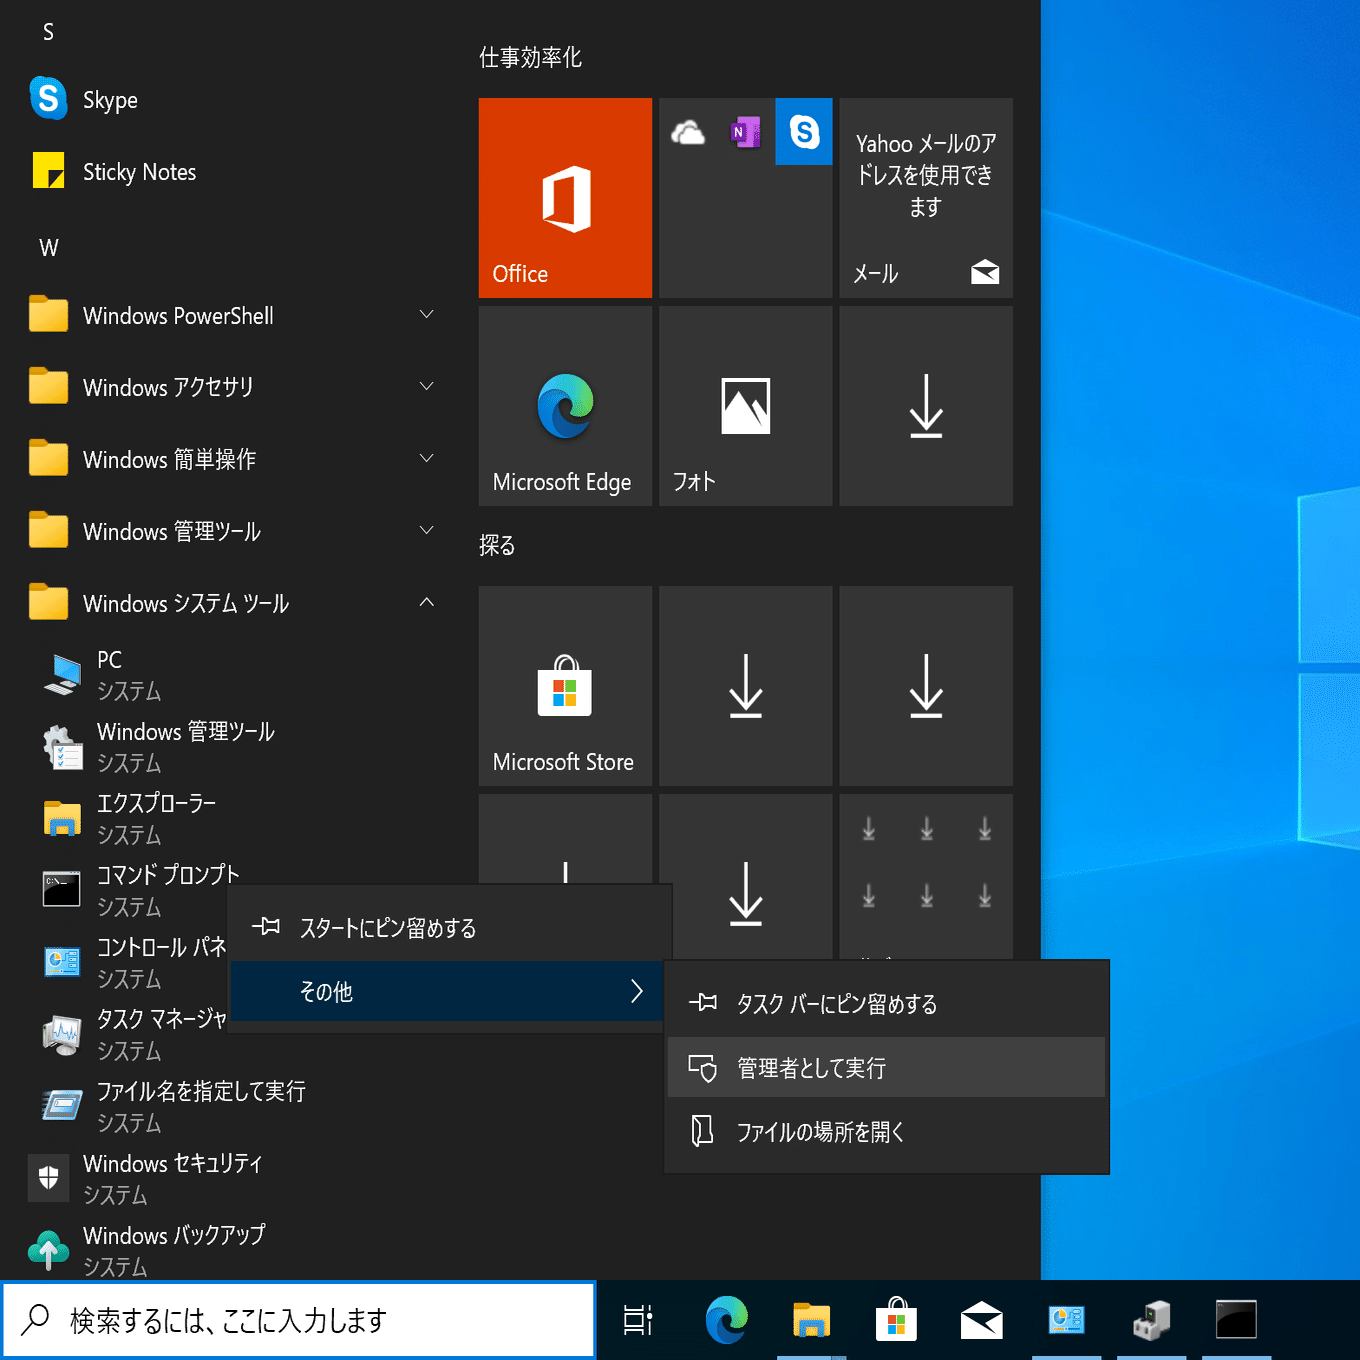The image size is (1360, 1360).
Task: Collapse the Windows システム ツール folder chevron
Action: tap(427, 603)
